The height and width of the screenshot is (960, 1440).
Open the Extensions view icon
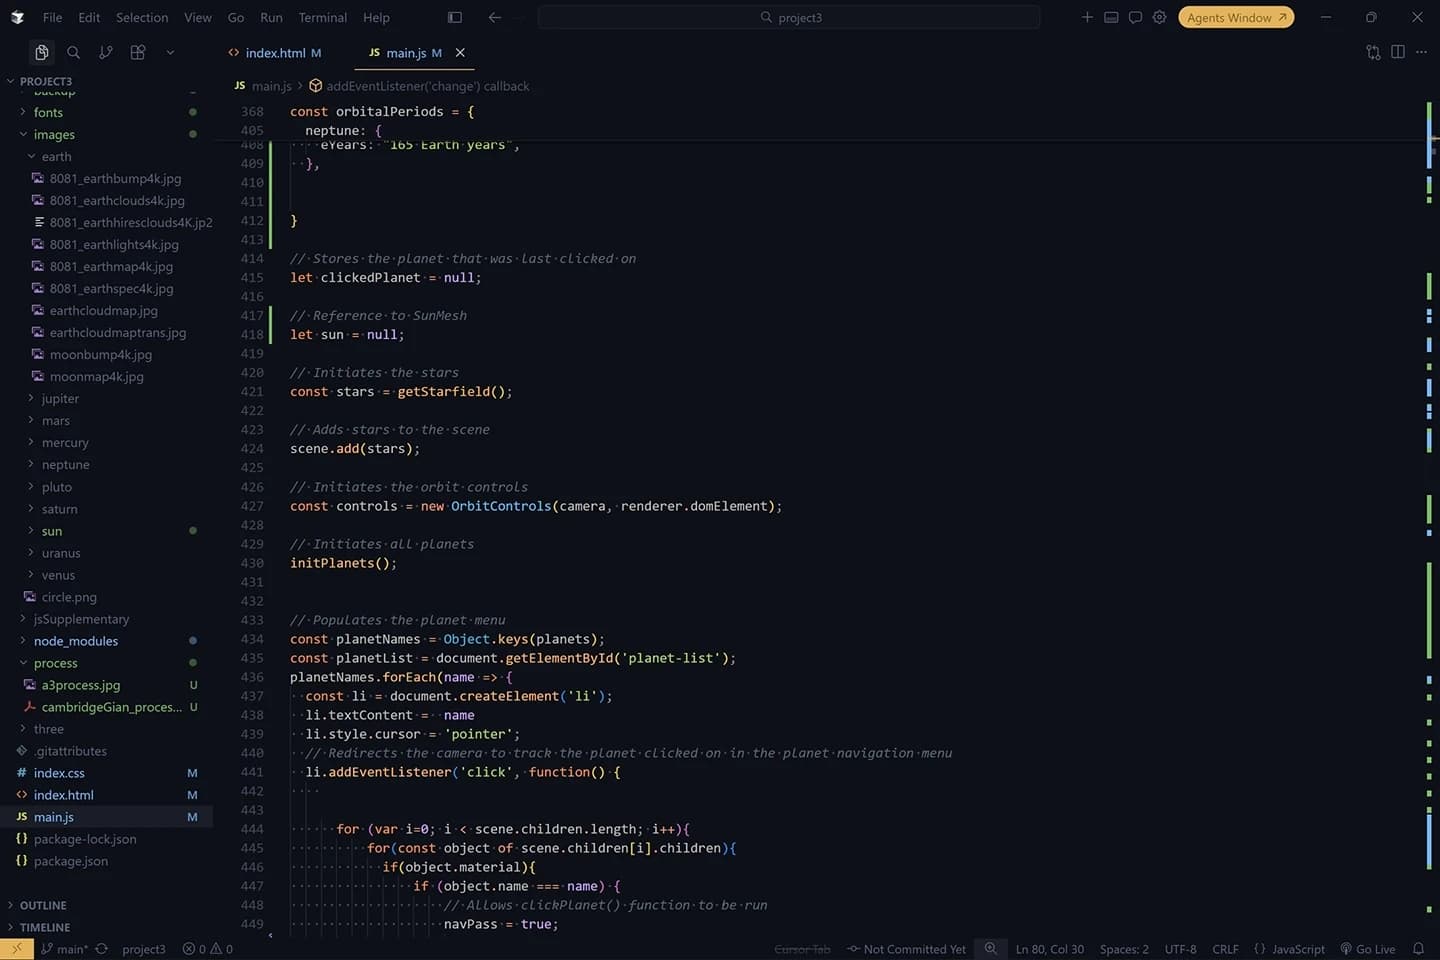138,52
